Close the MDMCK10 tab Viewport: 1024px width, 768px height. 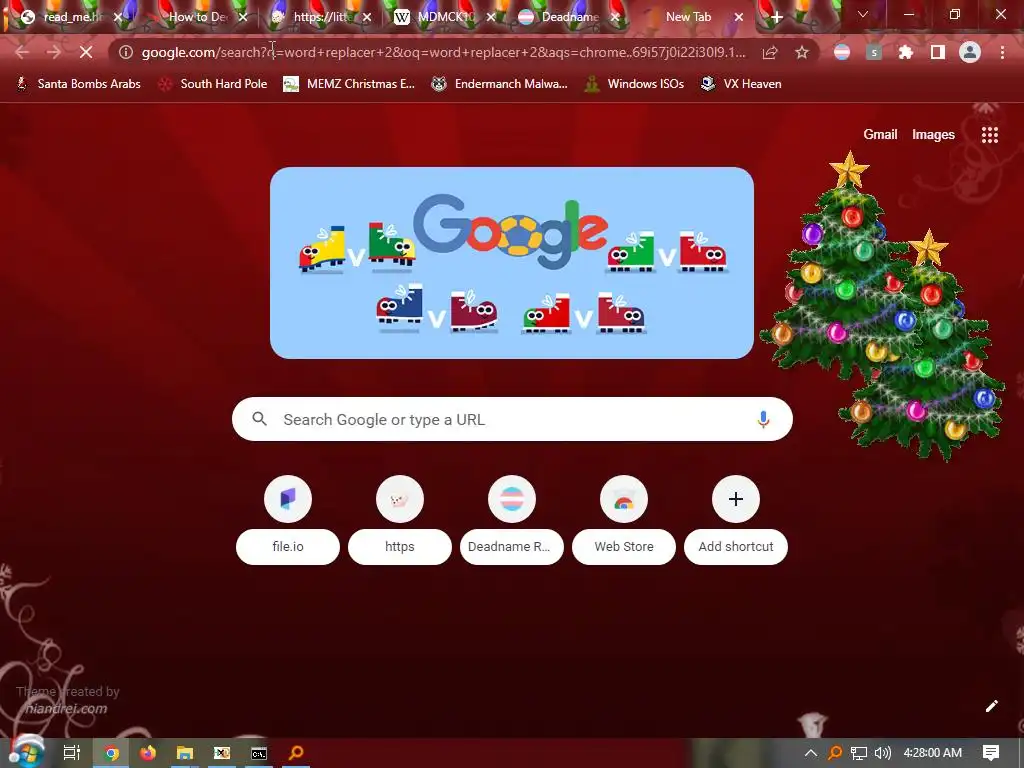[490, 17]
